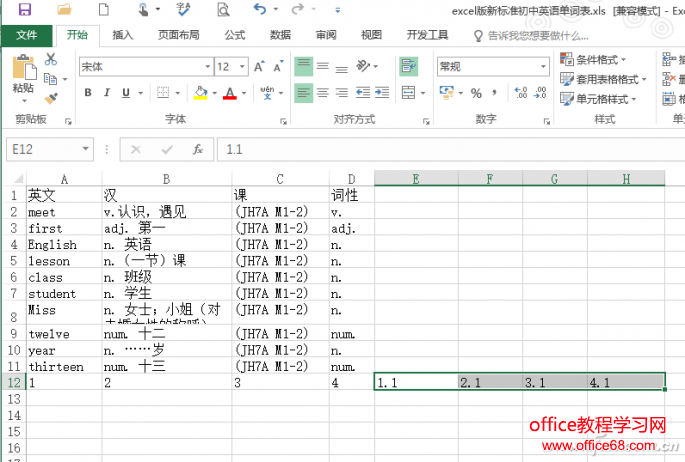Save the workbook with the floppy icon

pos(24,9)
